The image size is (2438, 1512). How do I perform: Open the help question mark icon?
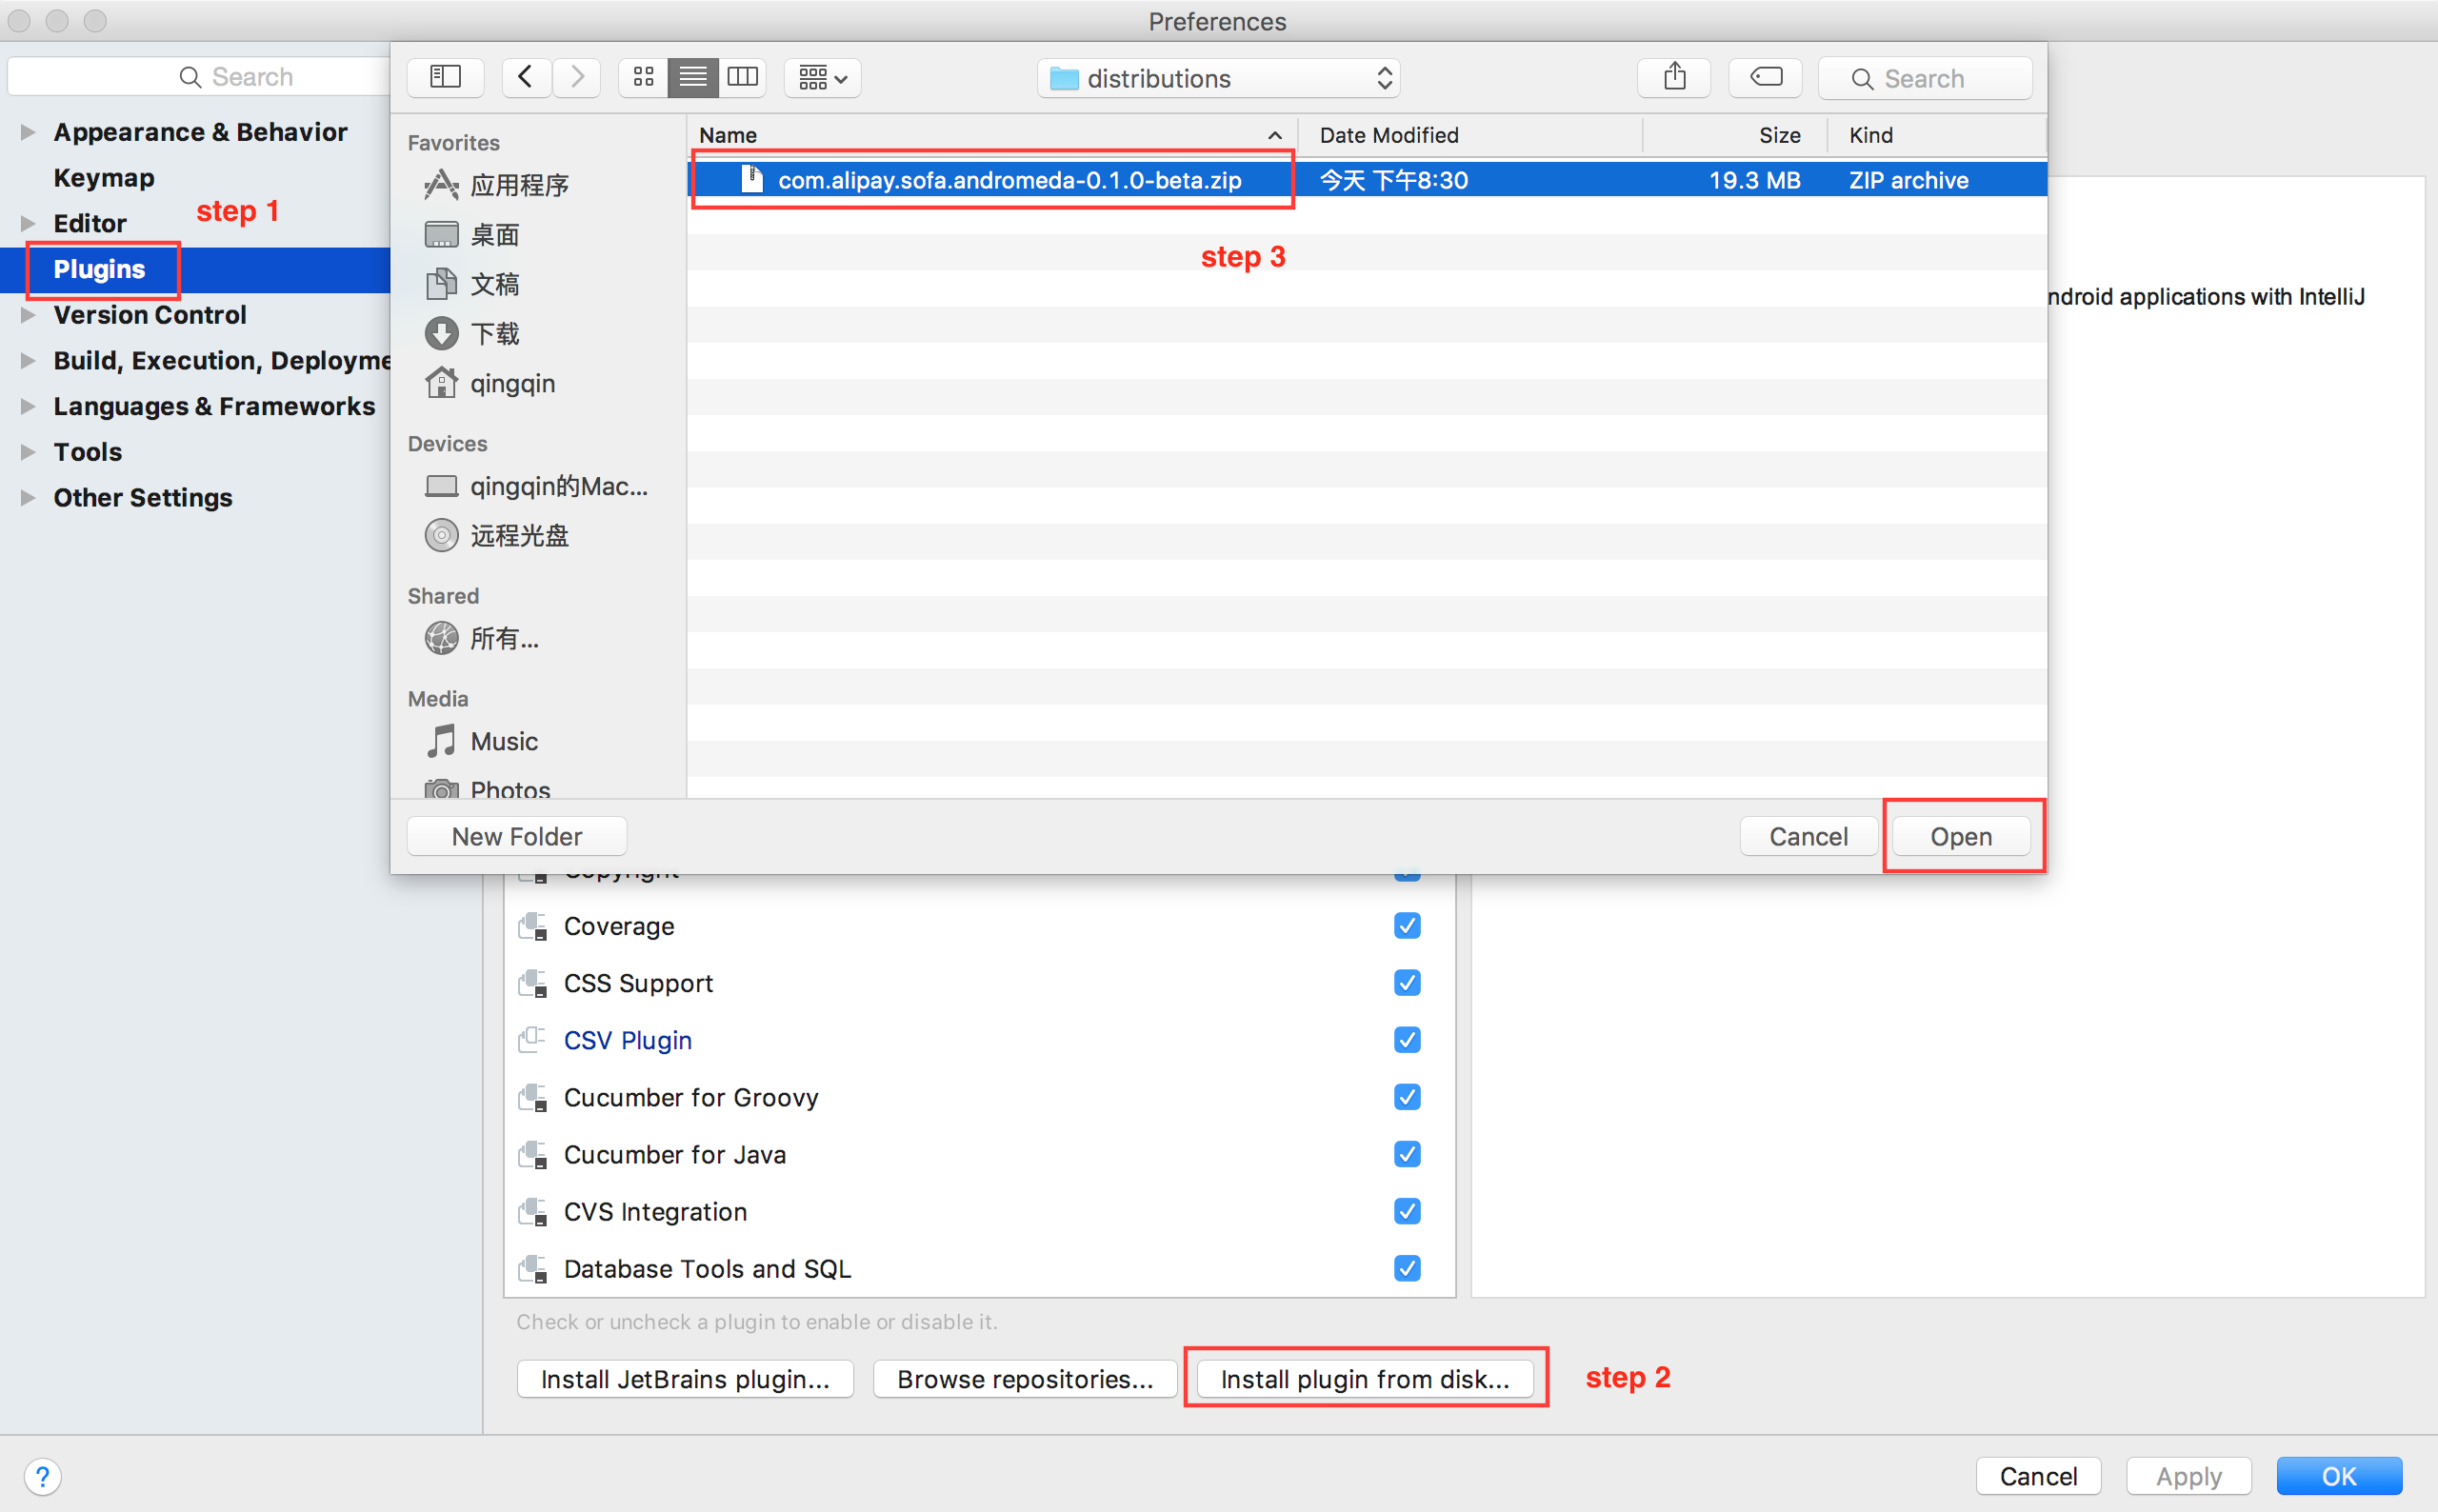tap(42, 1476)
